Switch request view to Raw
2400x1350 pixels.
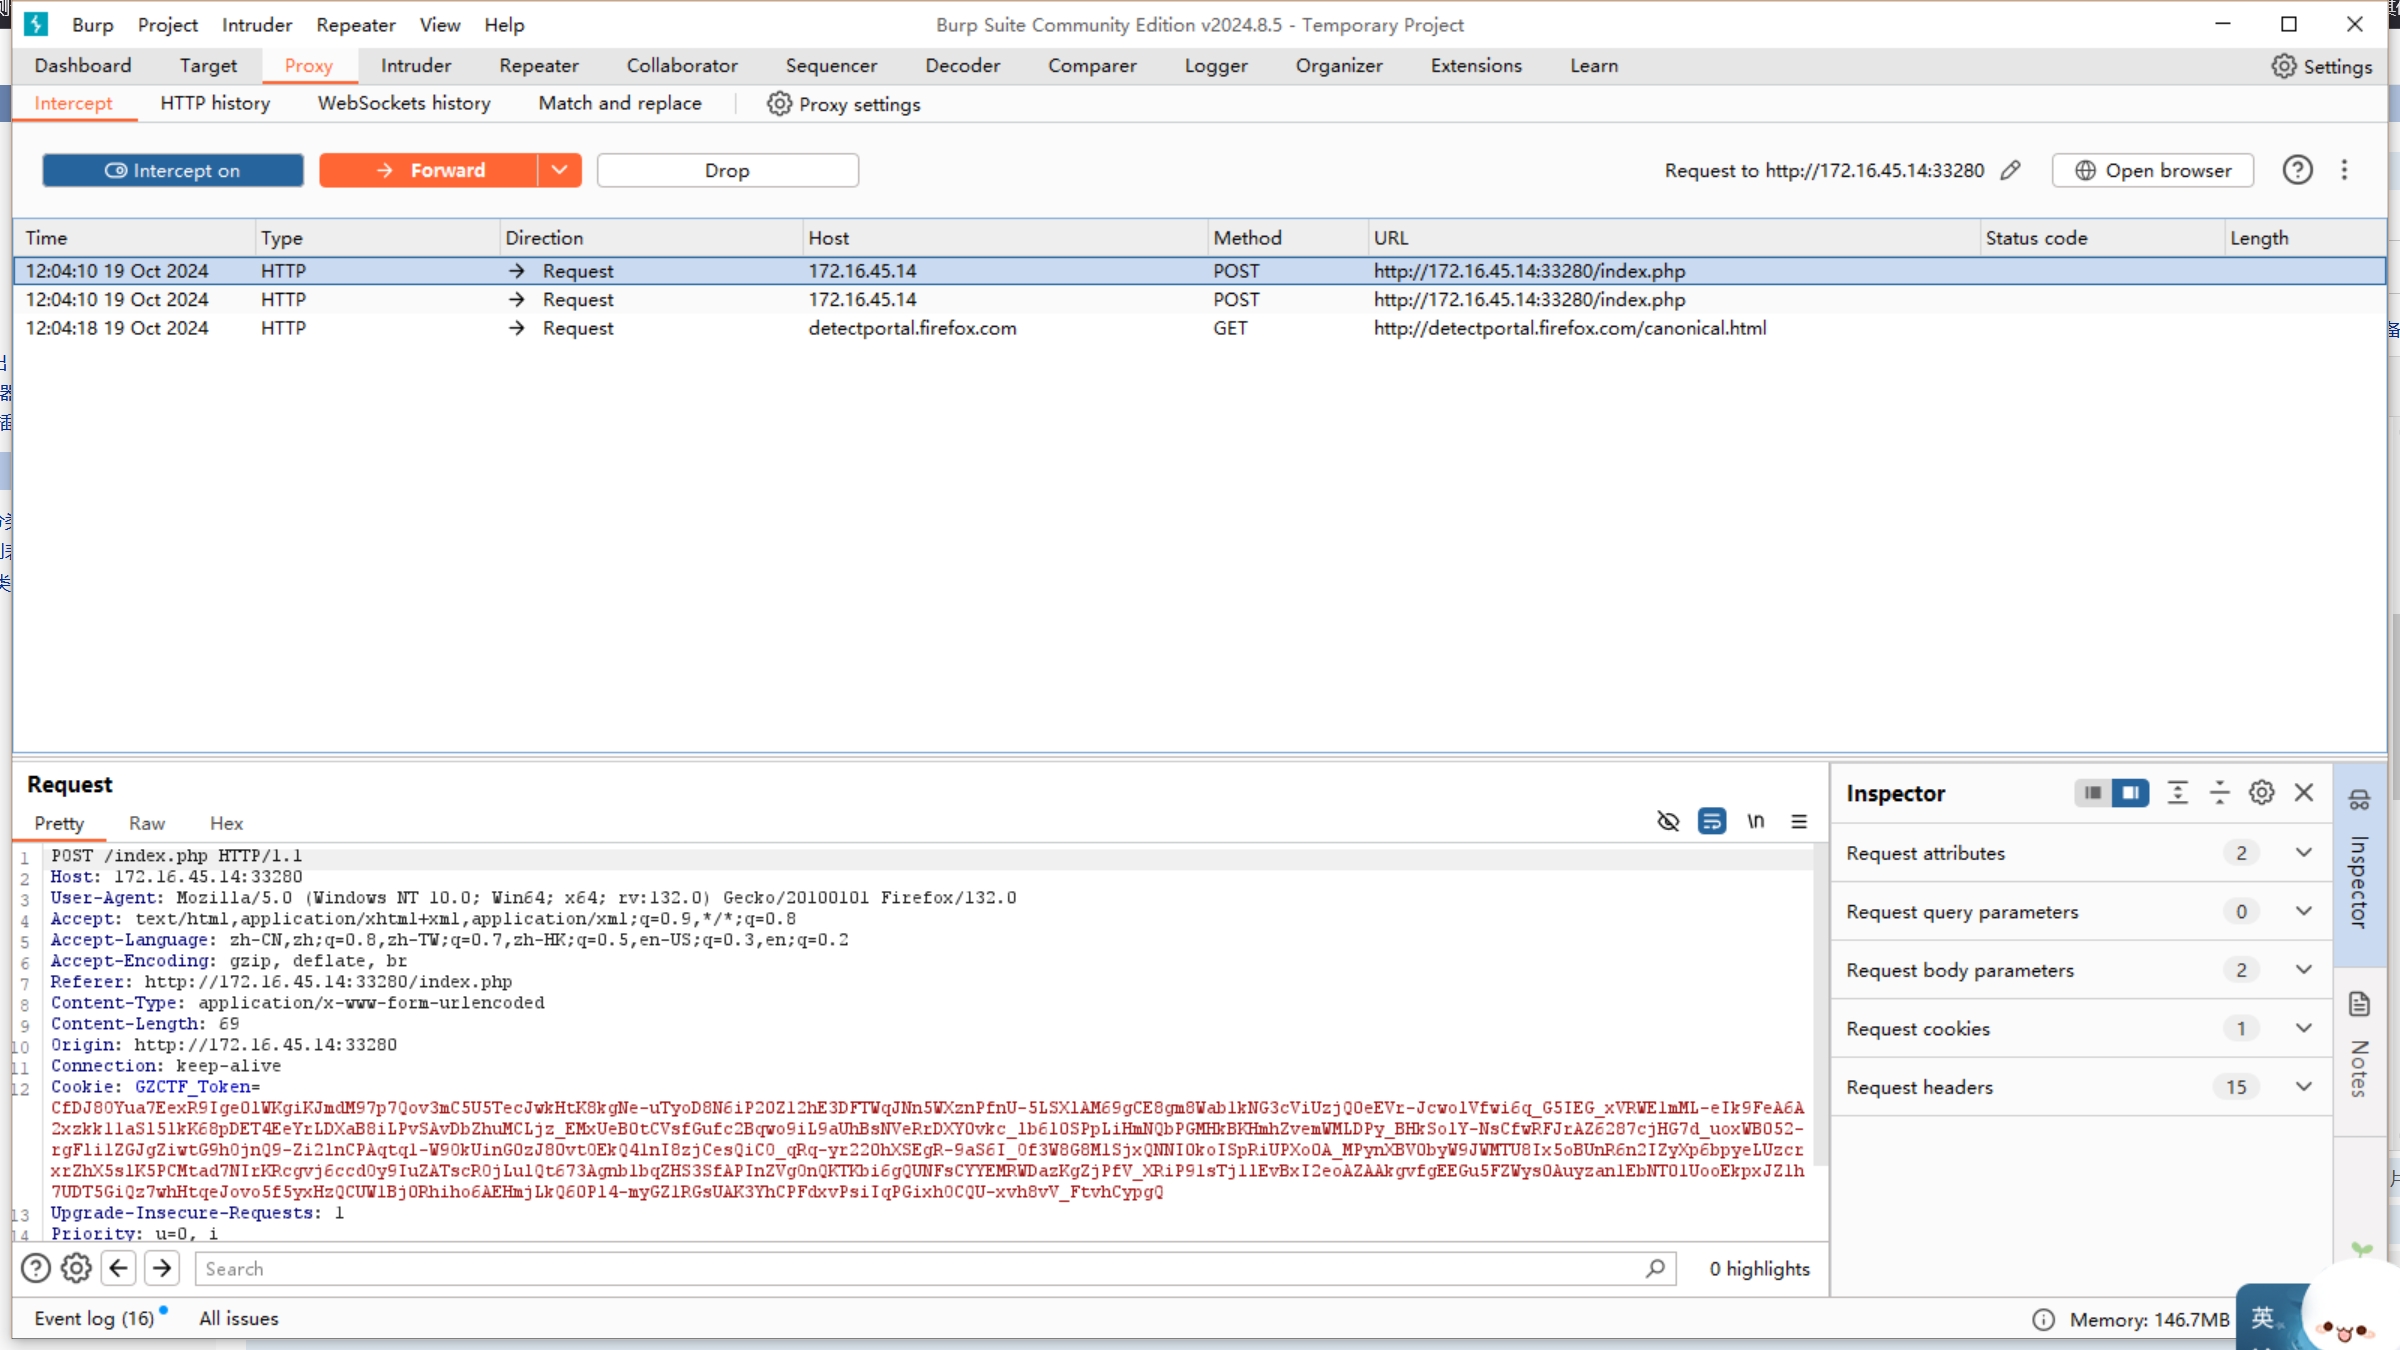(147, 823)
